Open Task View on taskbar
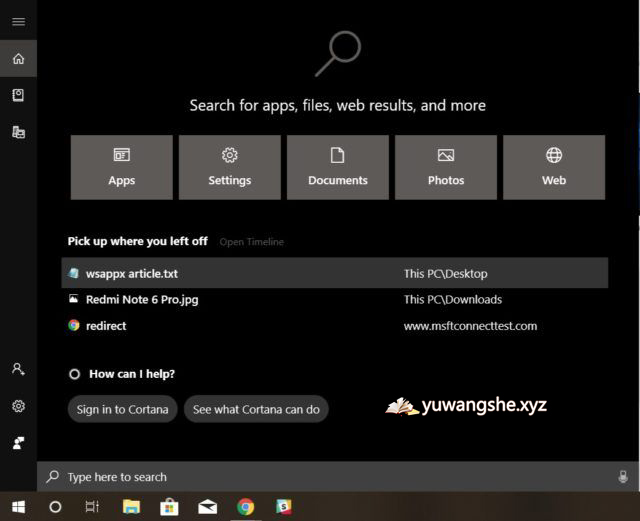 [92, 507]
